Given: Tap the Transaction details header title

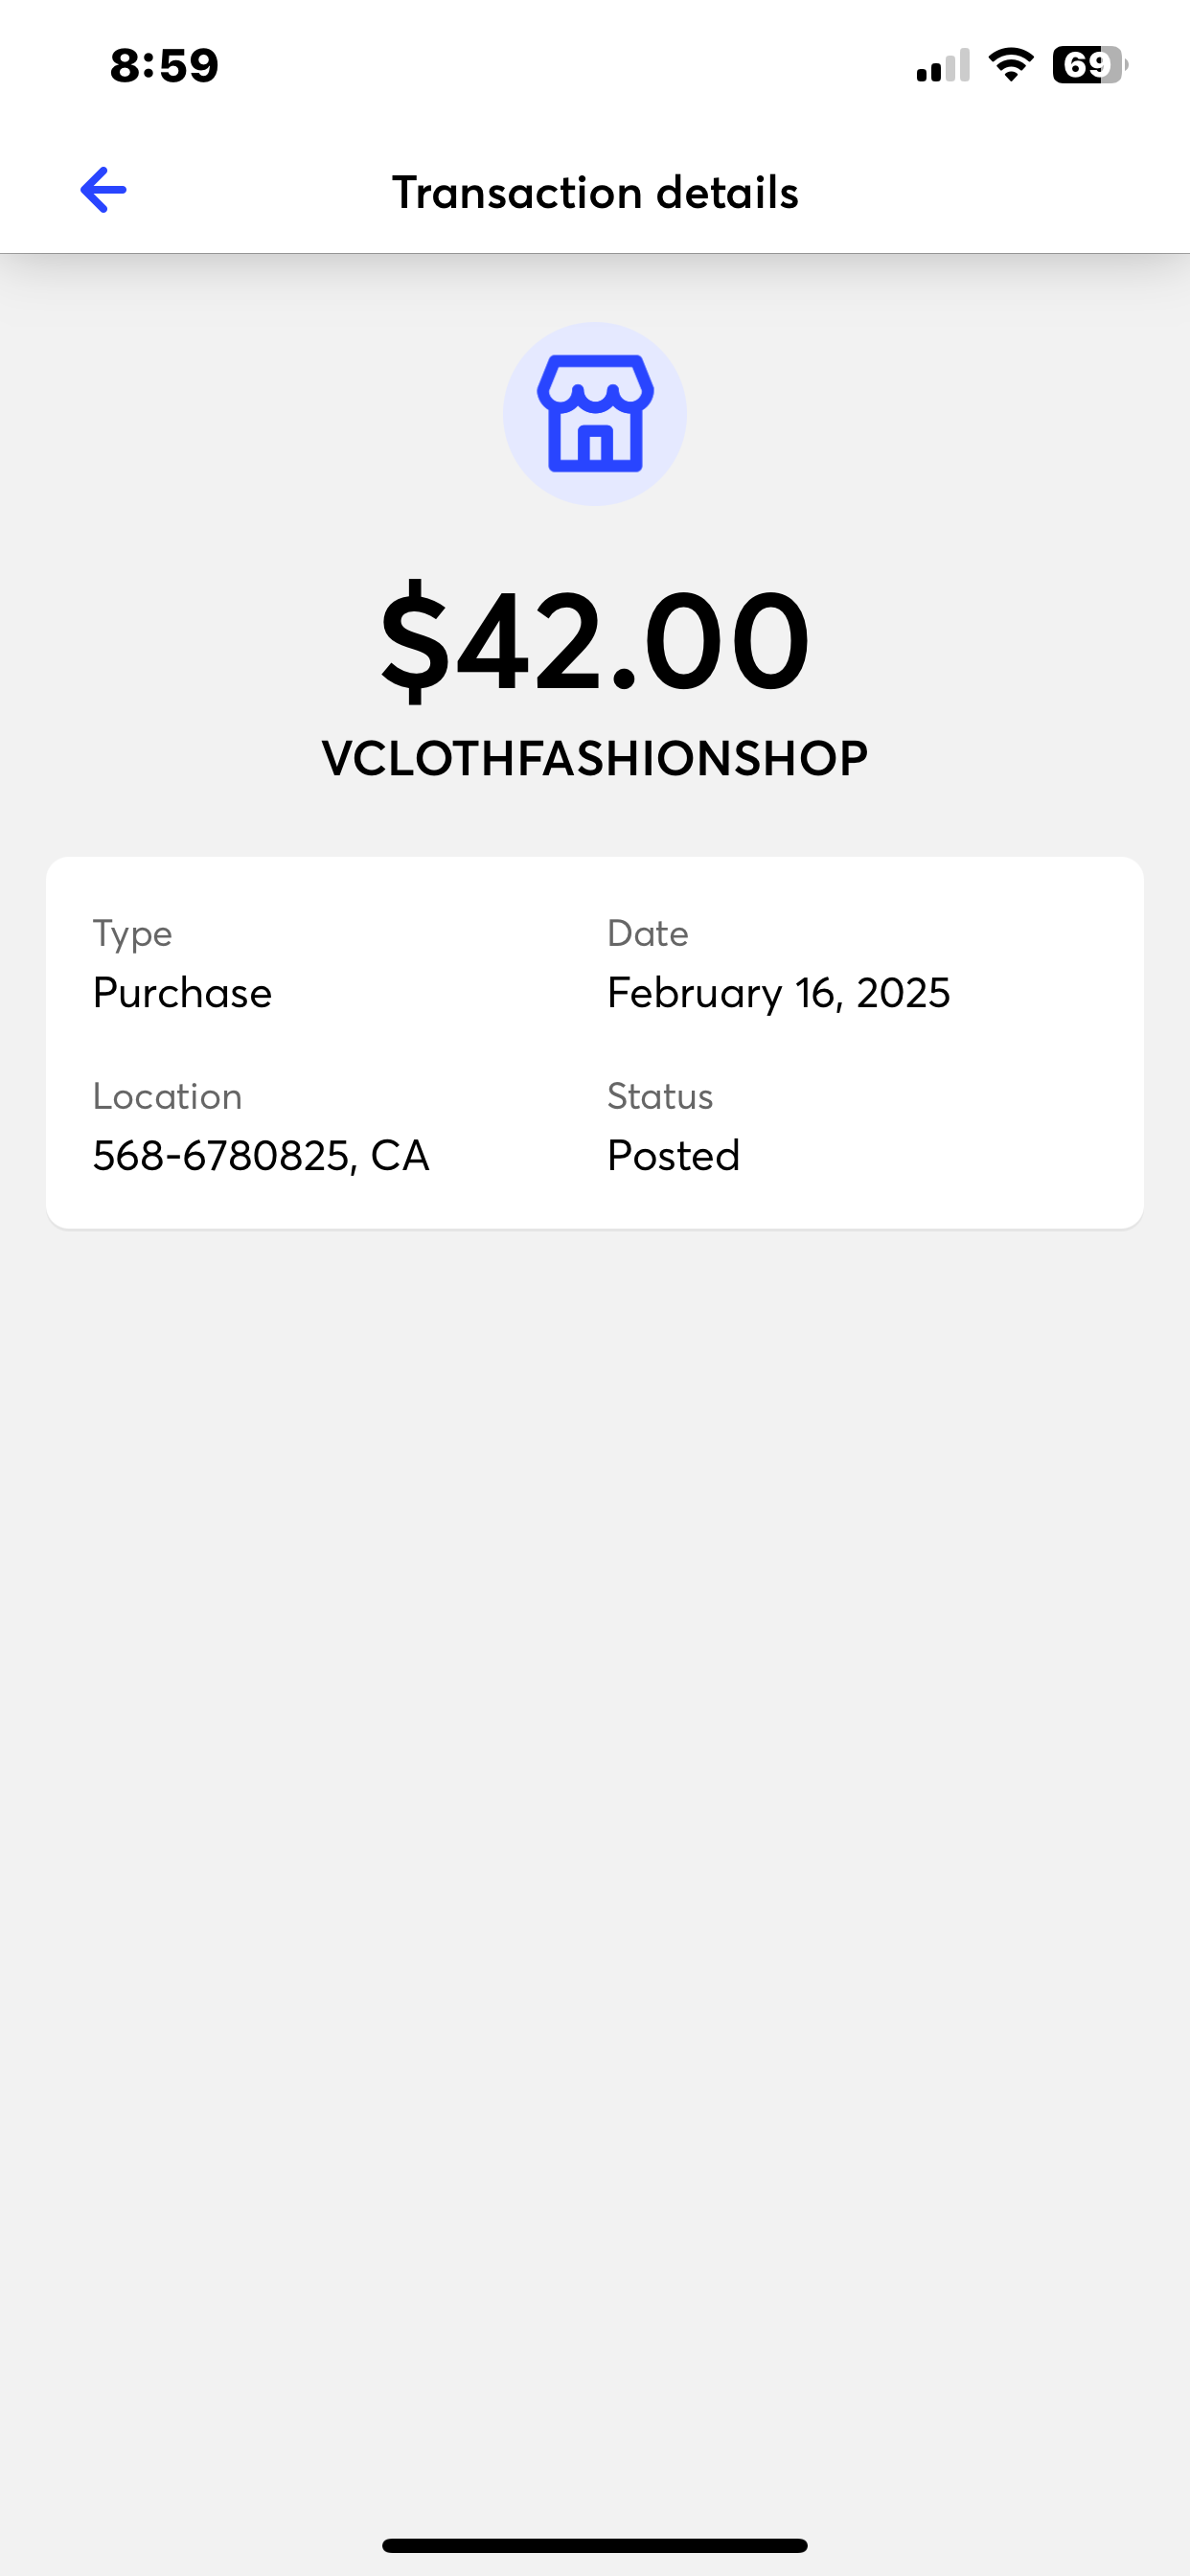Looking at the screenshot, I should pos(595,192).
